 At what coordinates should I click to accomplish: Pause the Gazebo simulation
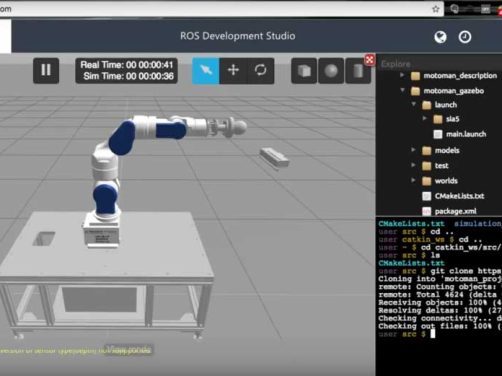click(46, 70)
